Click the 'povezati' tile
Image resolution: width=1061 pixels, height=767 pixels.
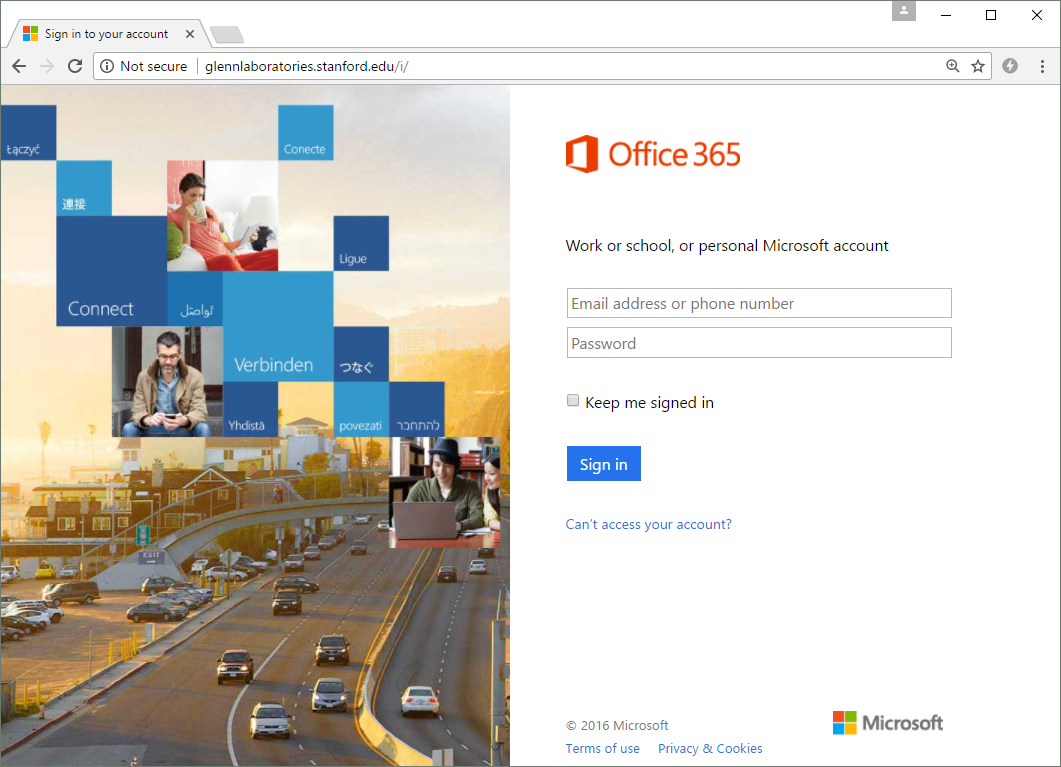point(361,409)
